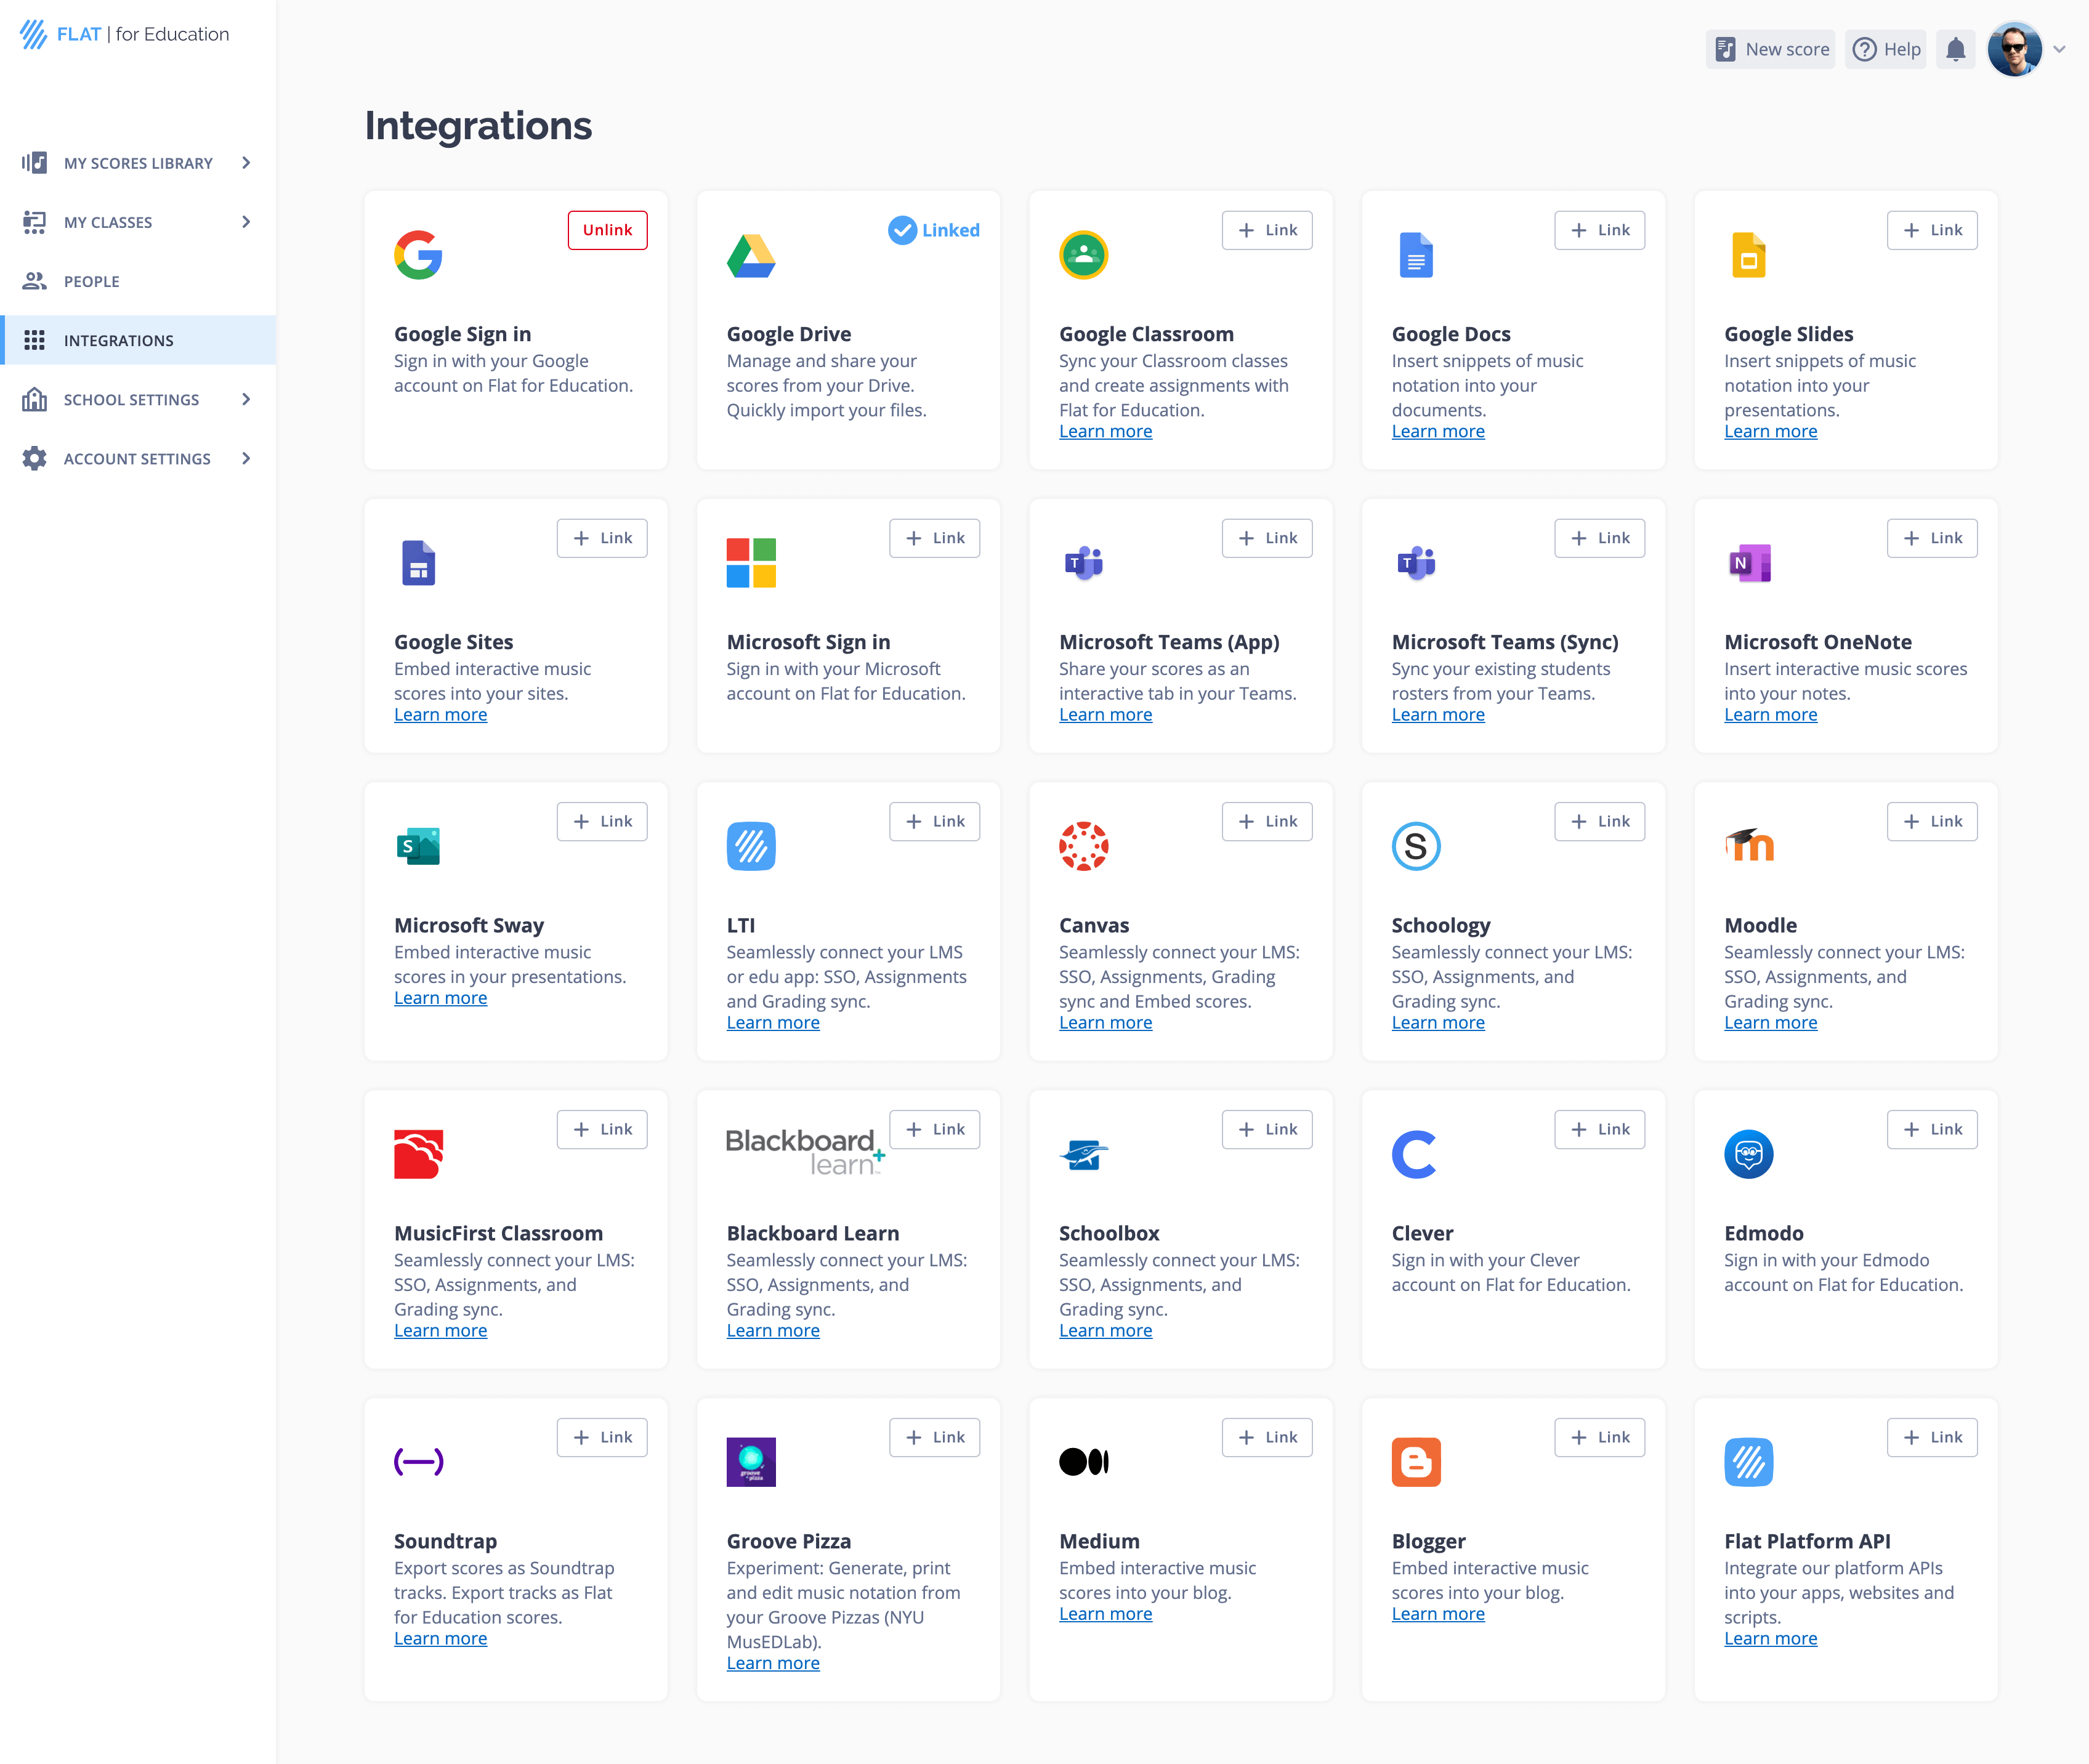The width and height of the screenshot is (2089, 1764).
Task: Click the user avatar photo
Action: point(2014,49)
